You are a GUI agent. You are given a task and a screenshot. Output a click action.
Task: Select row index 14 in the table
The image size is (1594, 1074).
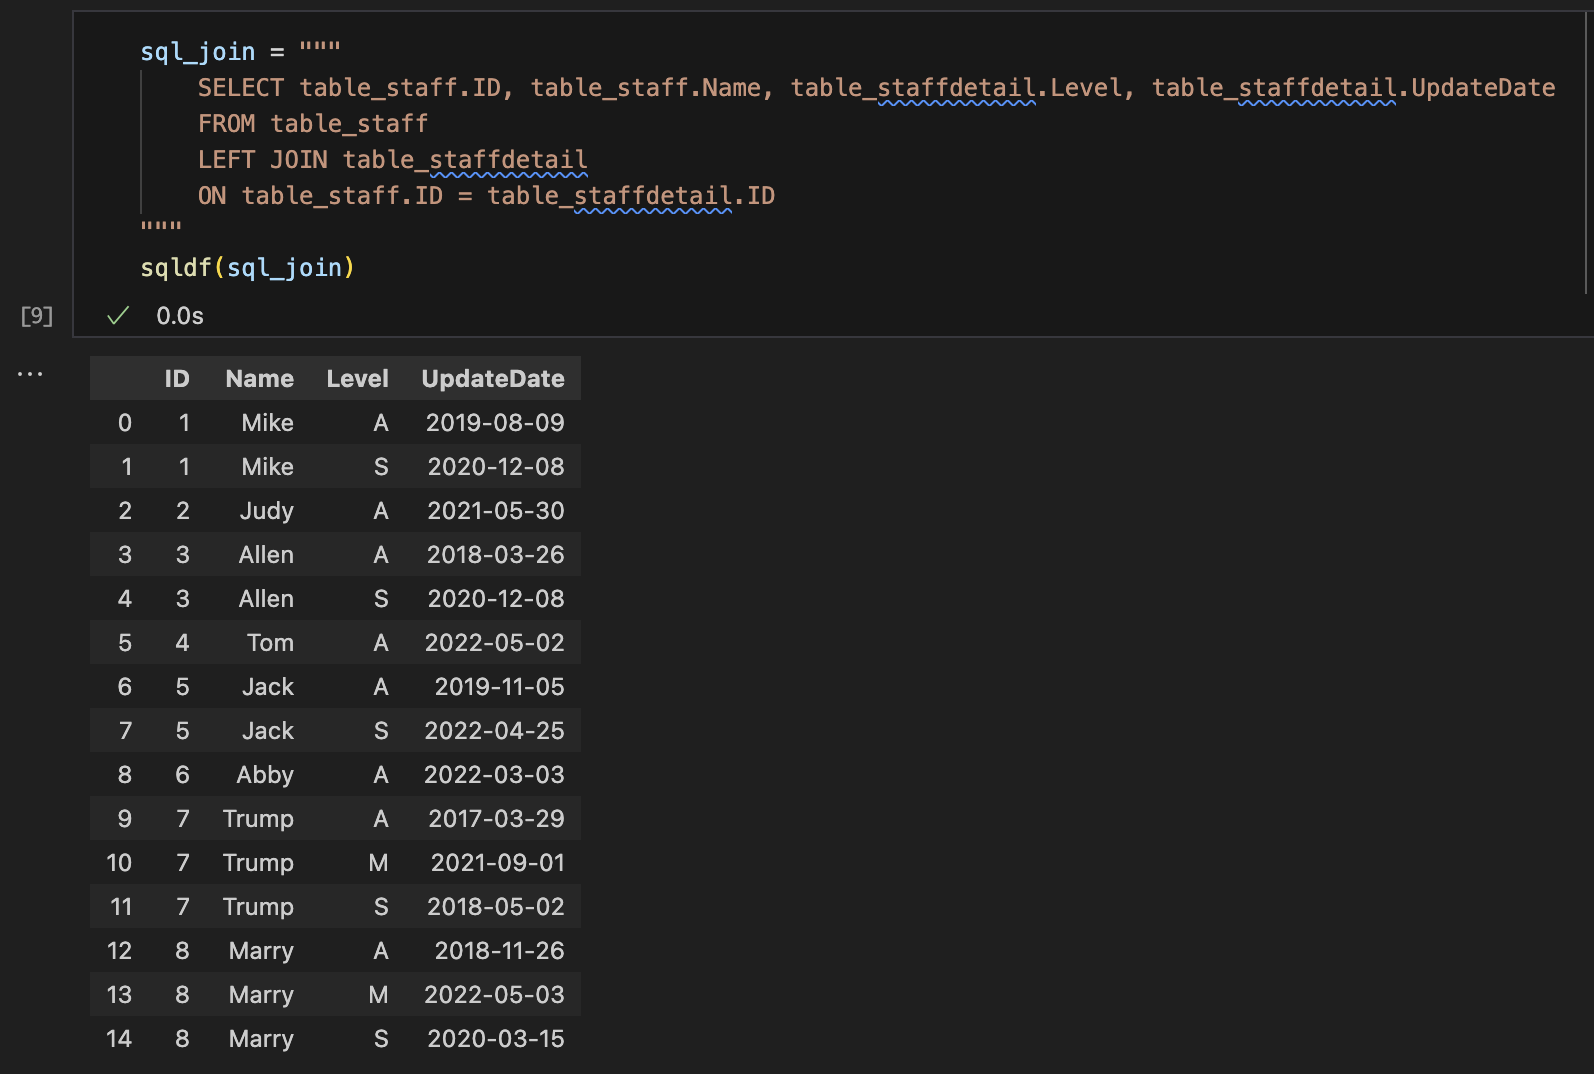[x=119, y=1039]
